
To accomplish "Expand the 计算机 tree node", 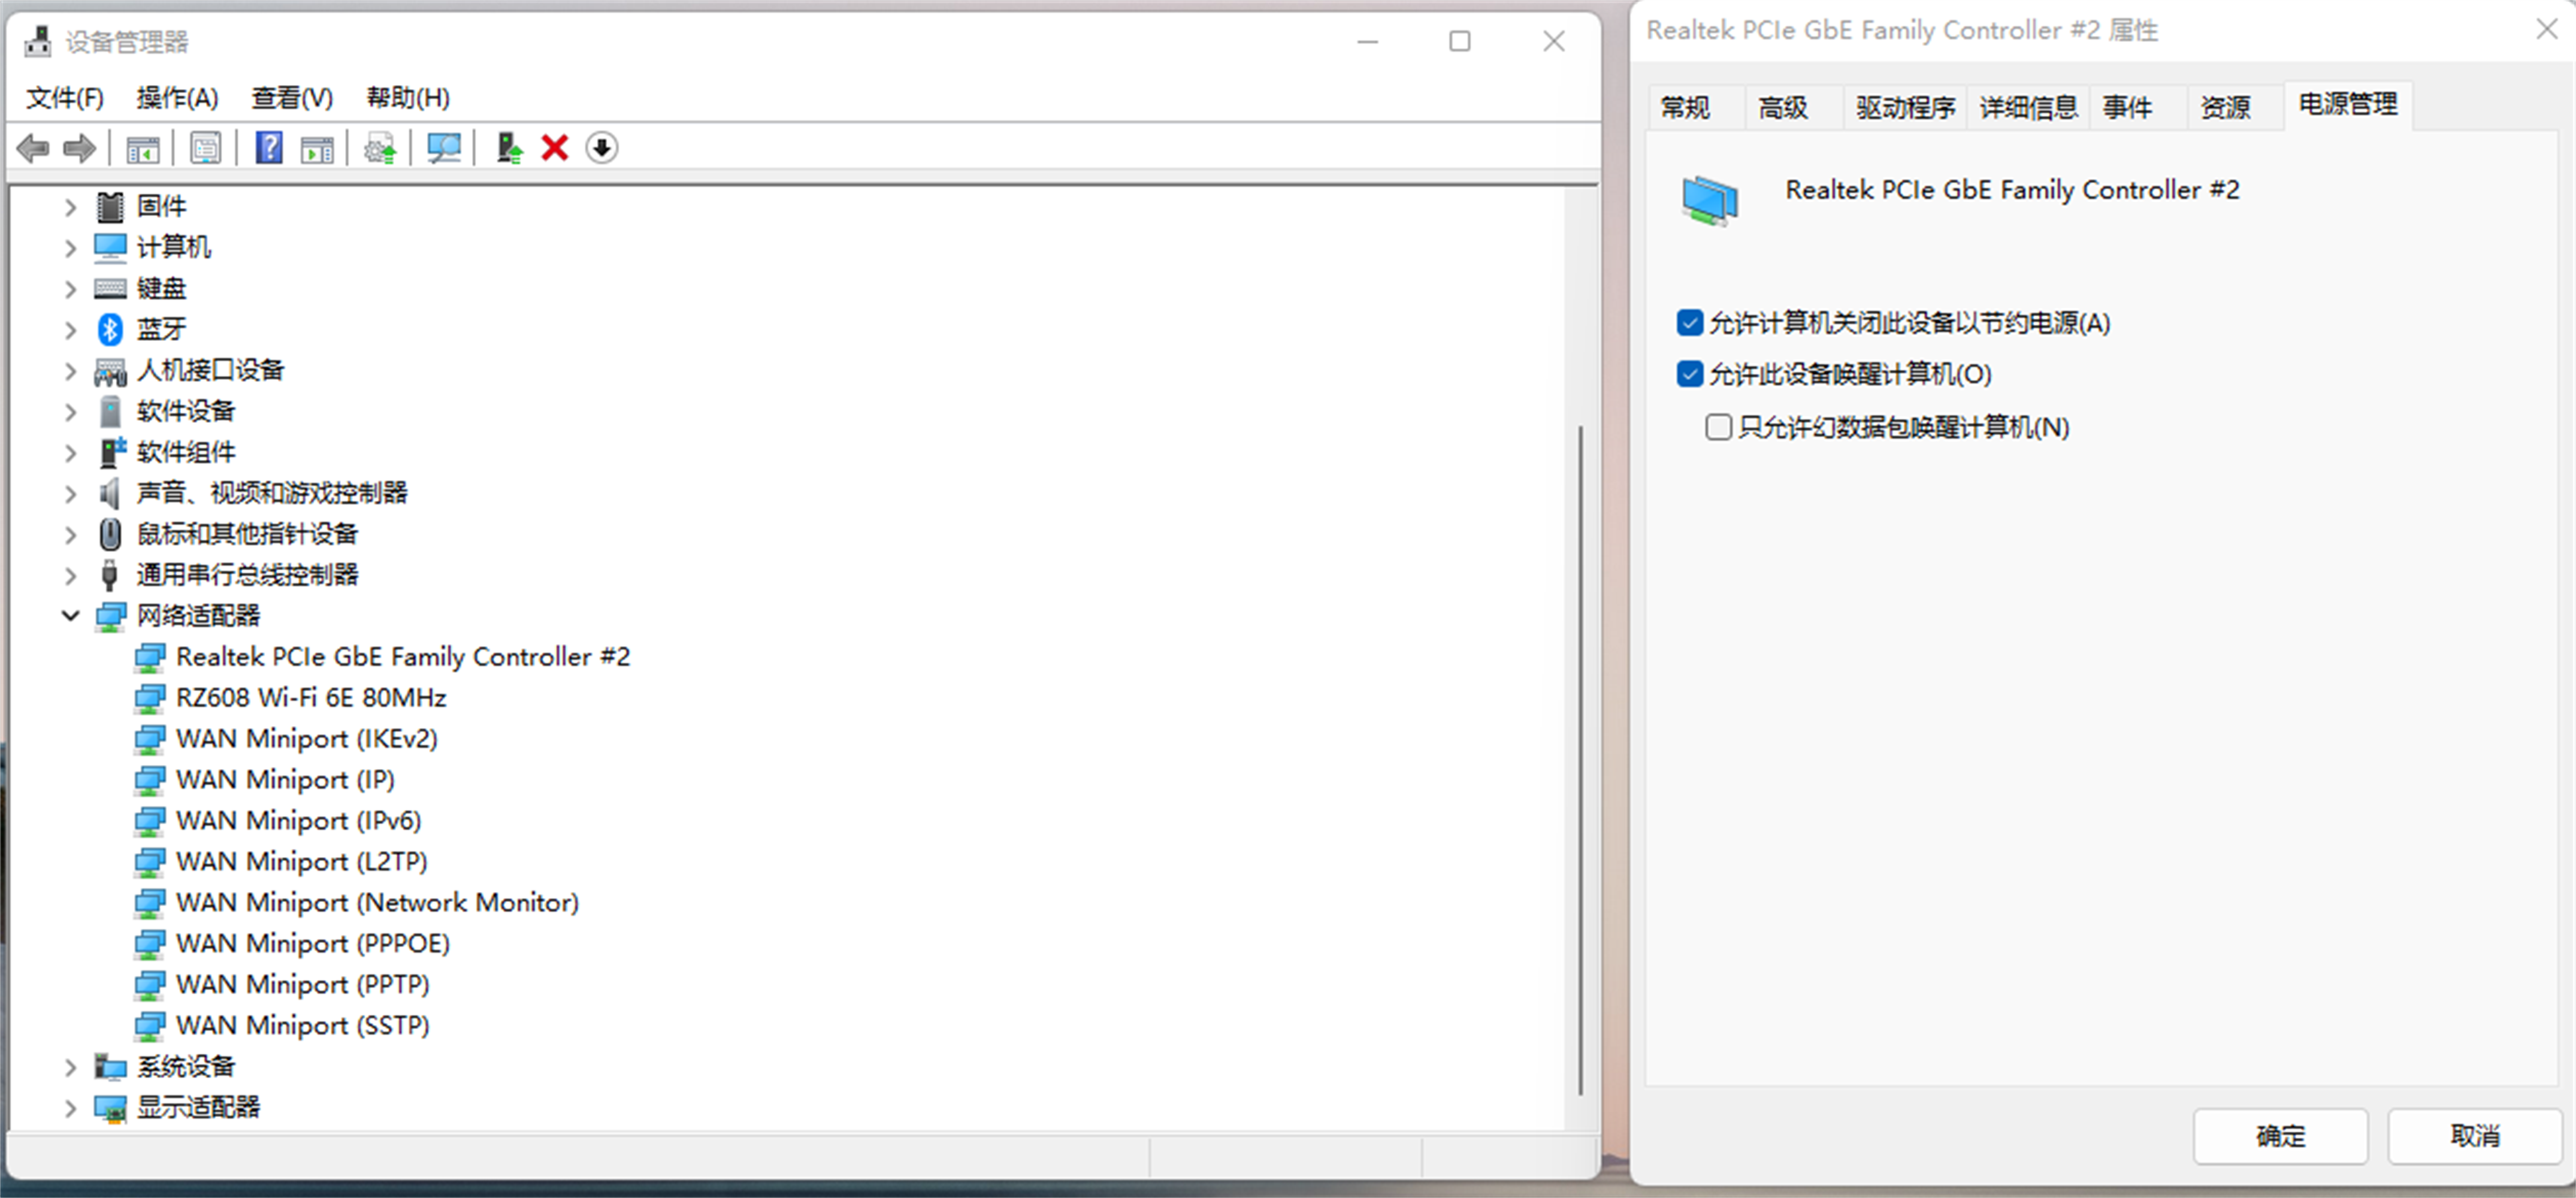I will coord(70,248).
